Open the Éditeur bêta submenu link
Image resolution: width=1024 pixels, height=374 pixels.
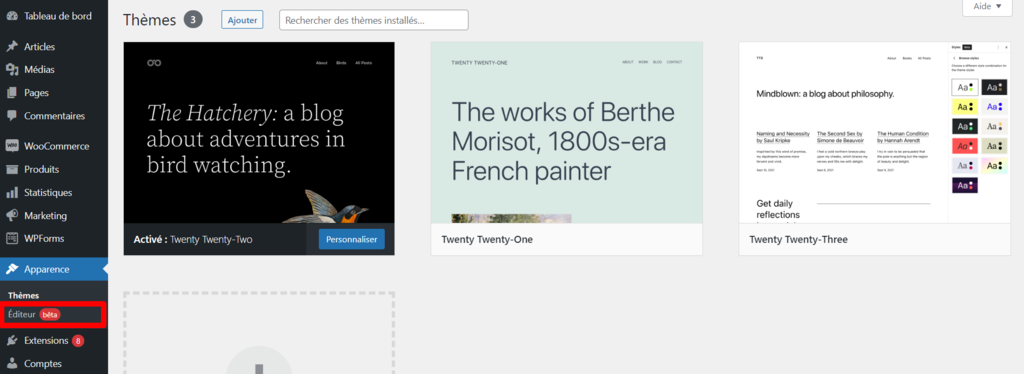[34, 315]
